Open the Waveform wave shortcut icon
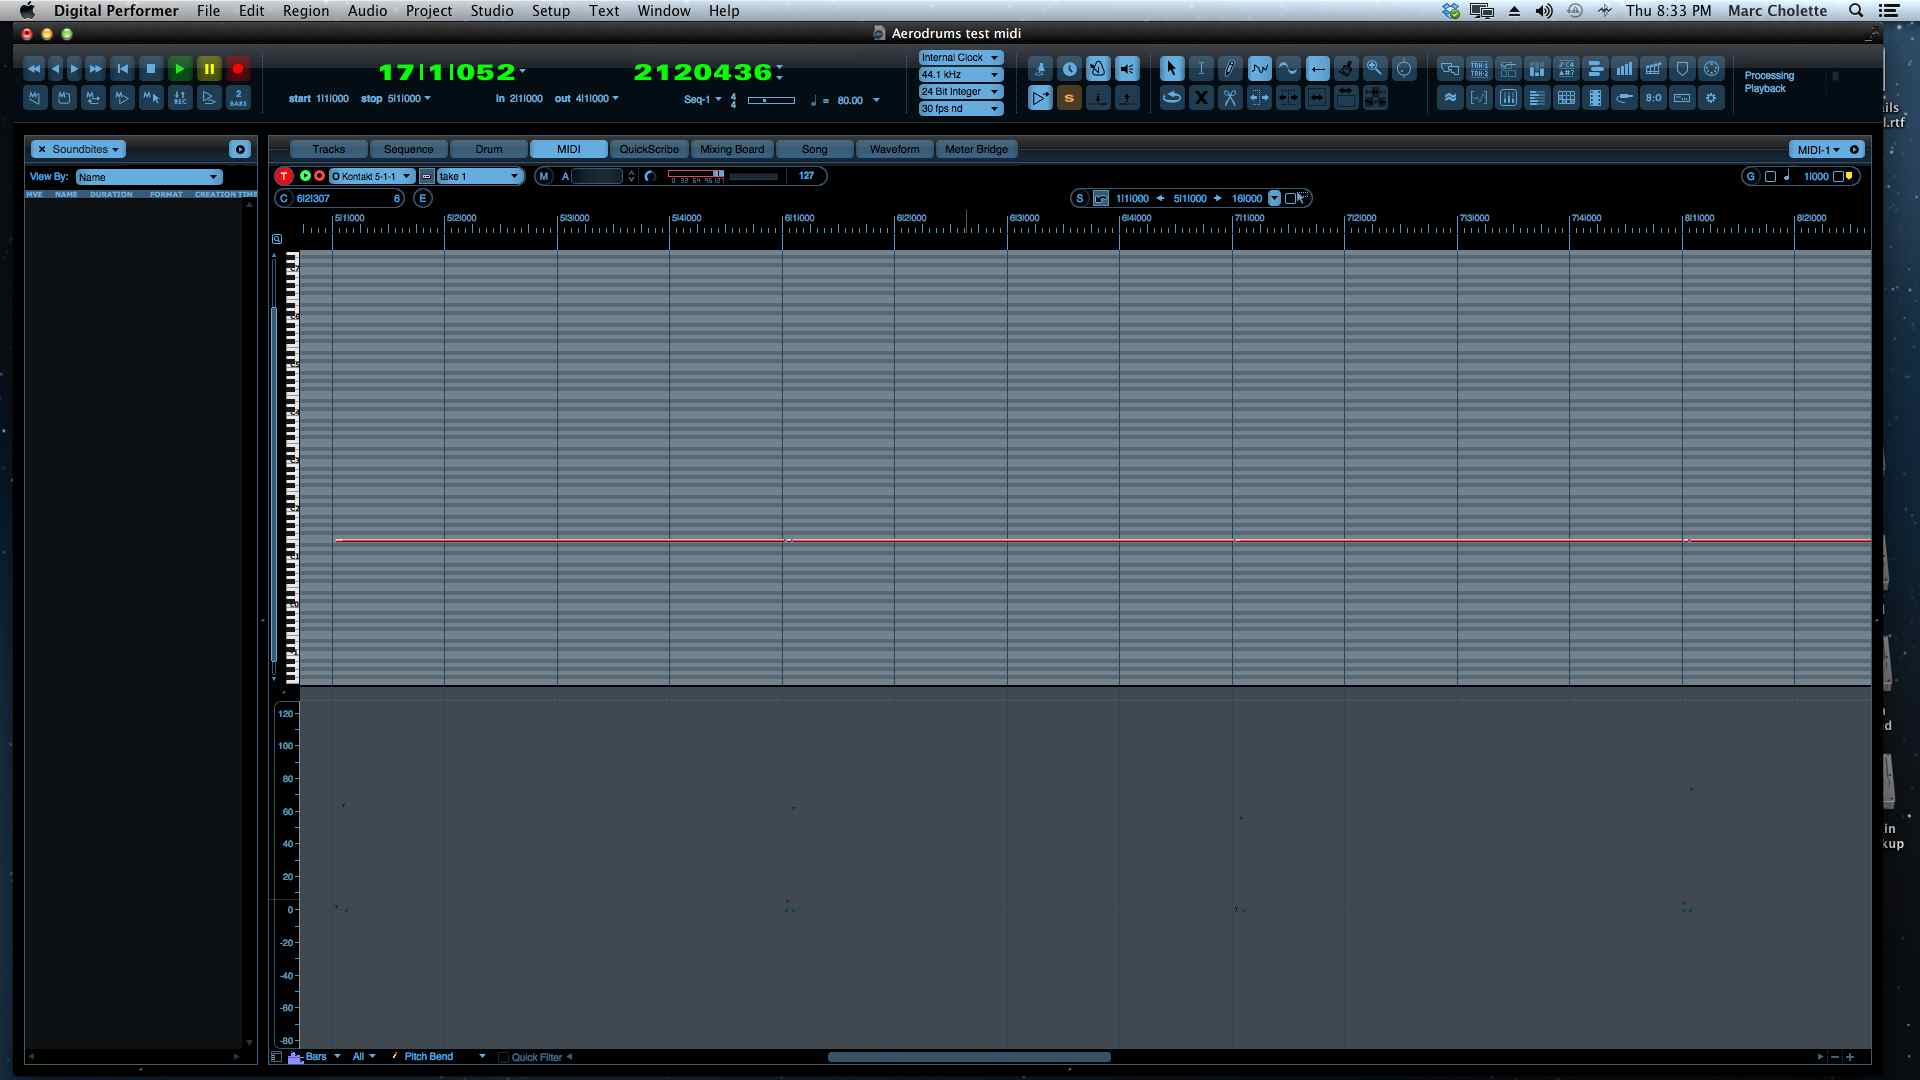Image resolution: width=1920 pixels, height=1080 pixels. [x=1450, y=98]
